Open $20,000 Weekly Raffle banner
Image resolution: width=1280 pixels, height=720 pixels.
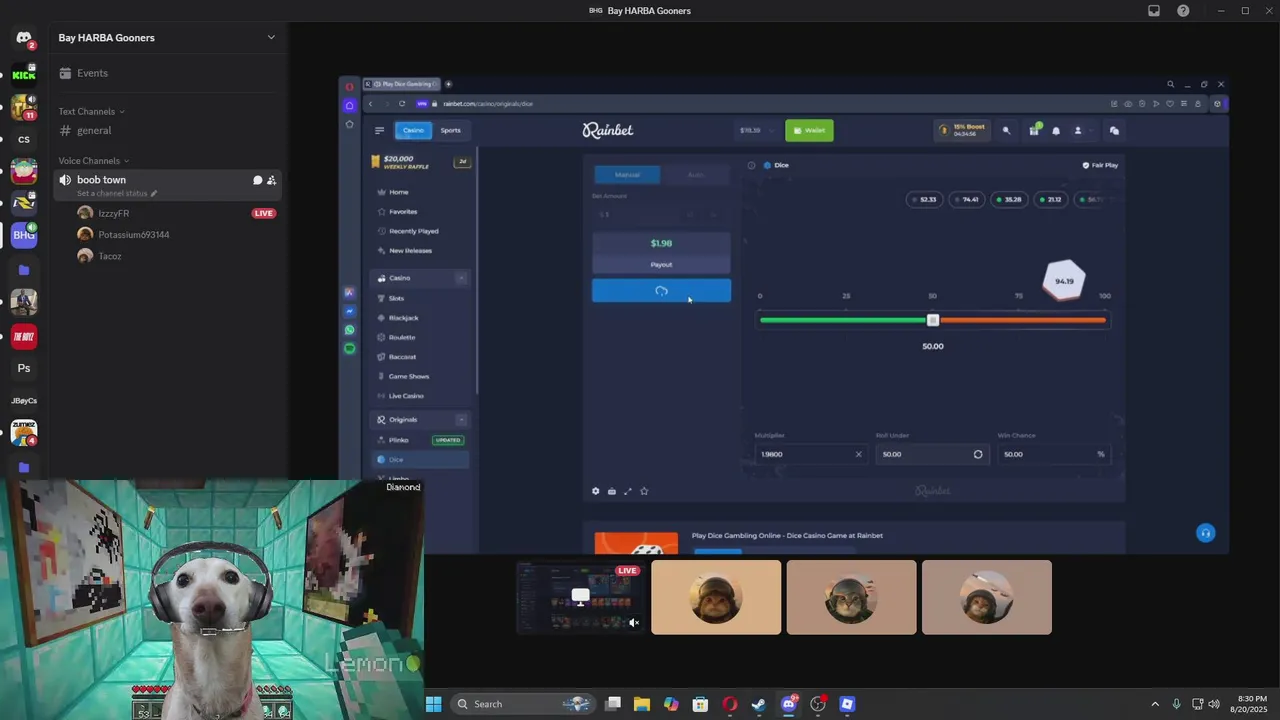[420, 162]
